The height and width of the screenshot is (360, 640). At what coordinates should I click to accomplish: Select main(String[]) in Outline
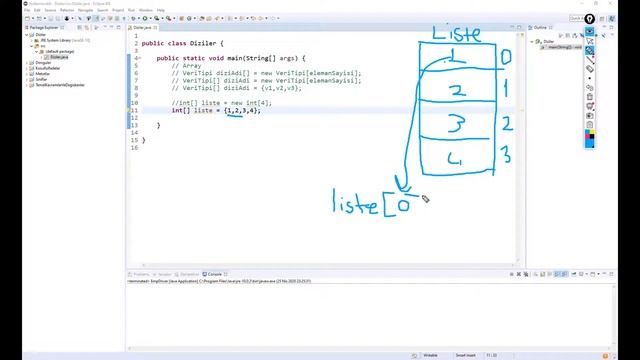coord(562,47)
